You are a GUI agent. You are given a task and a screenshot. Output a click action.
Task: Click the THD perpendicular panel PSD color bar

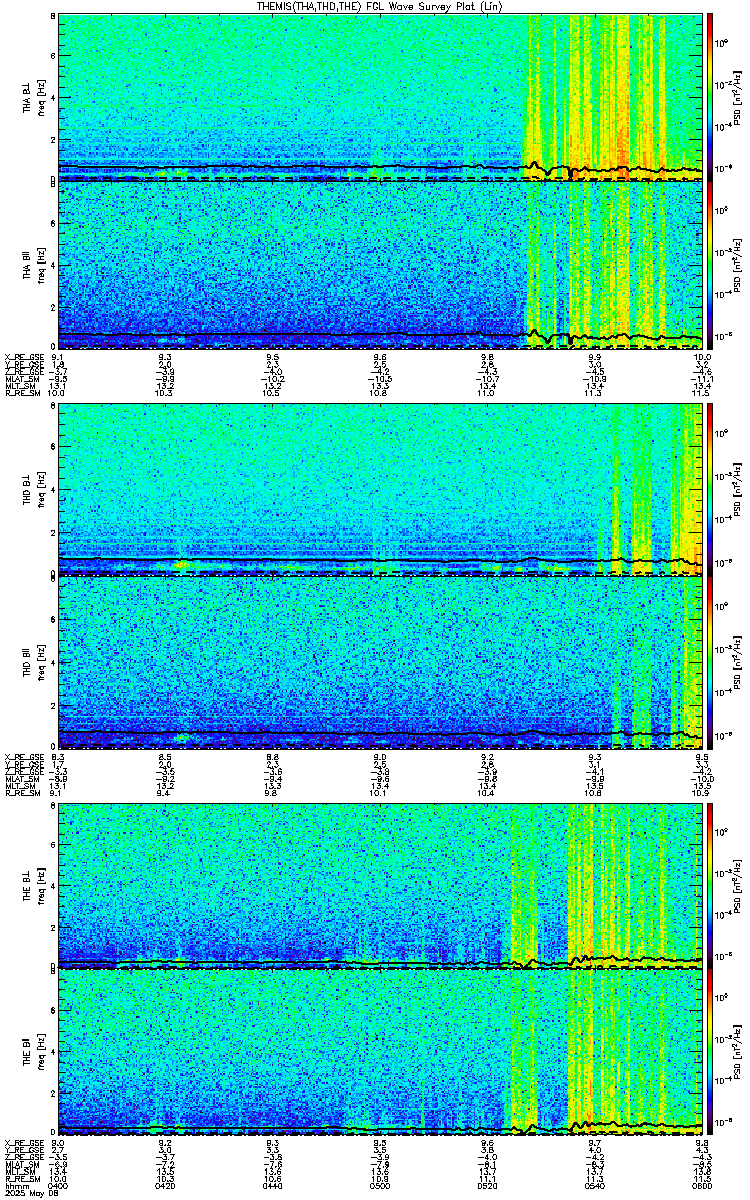tap(710, 489)
